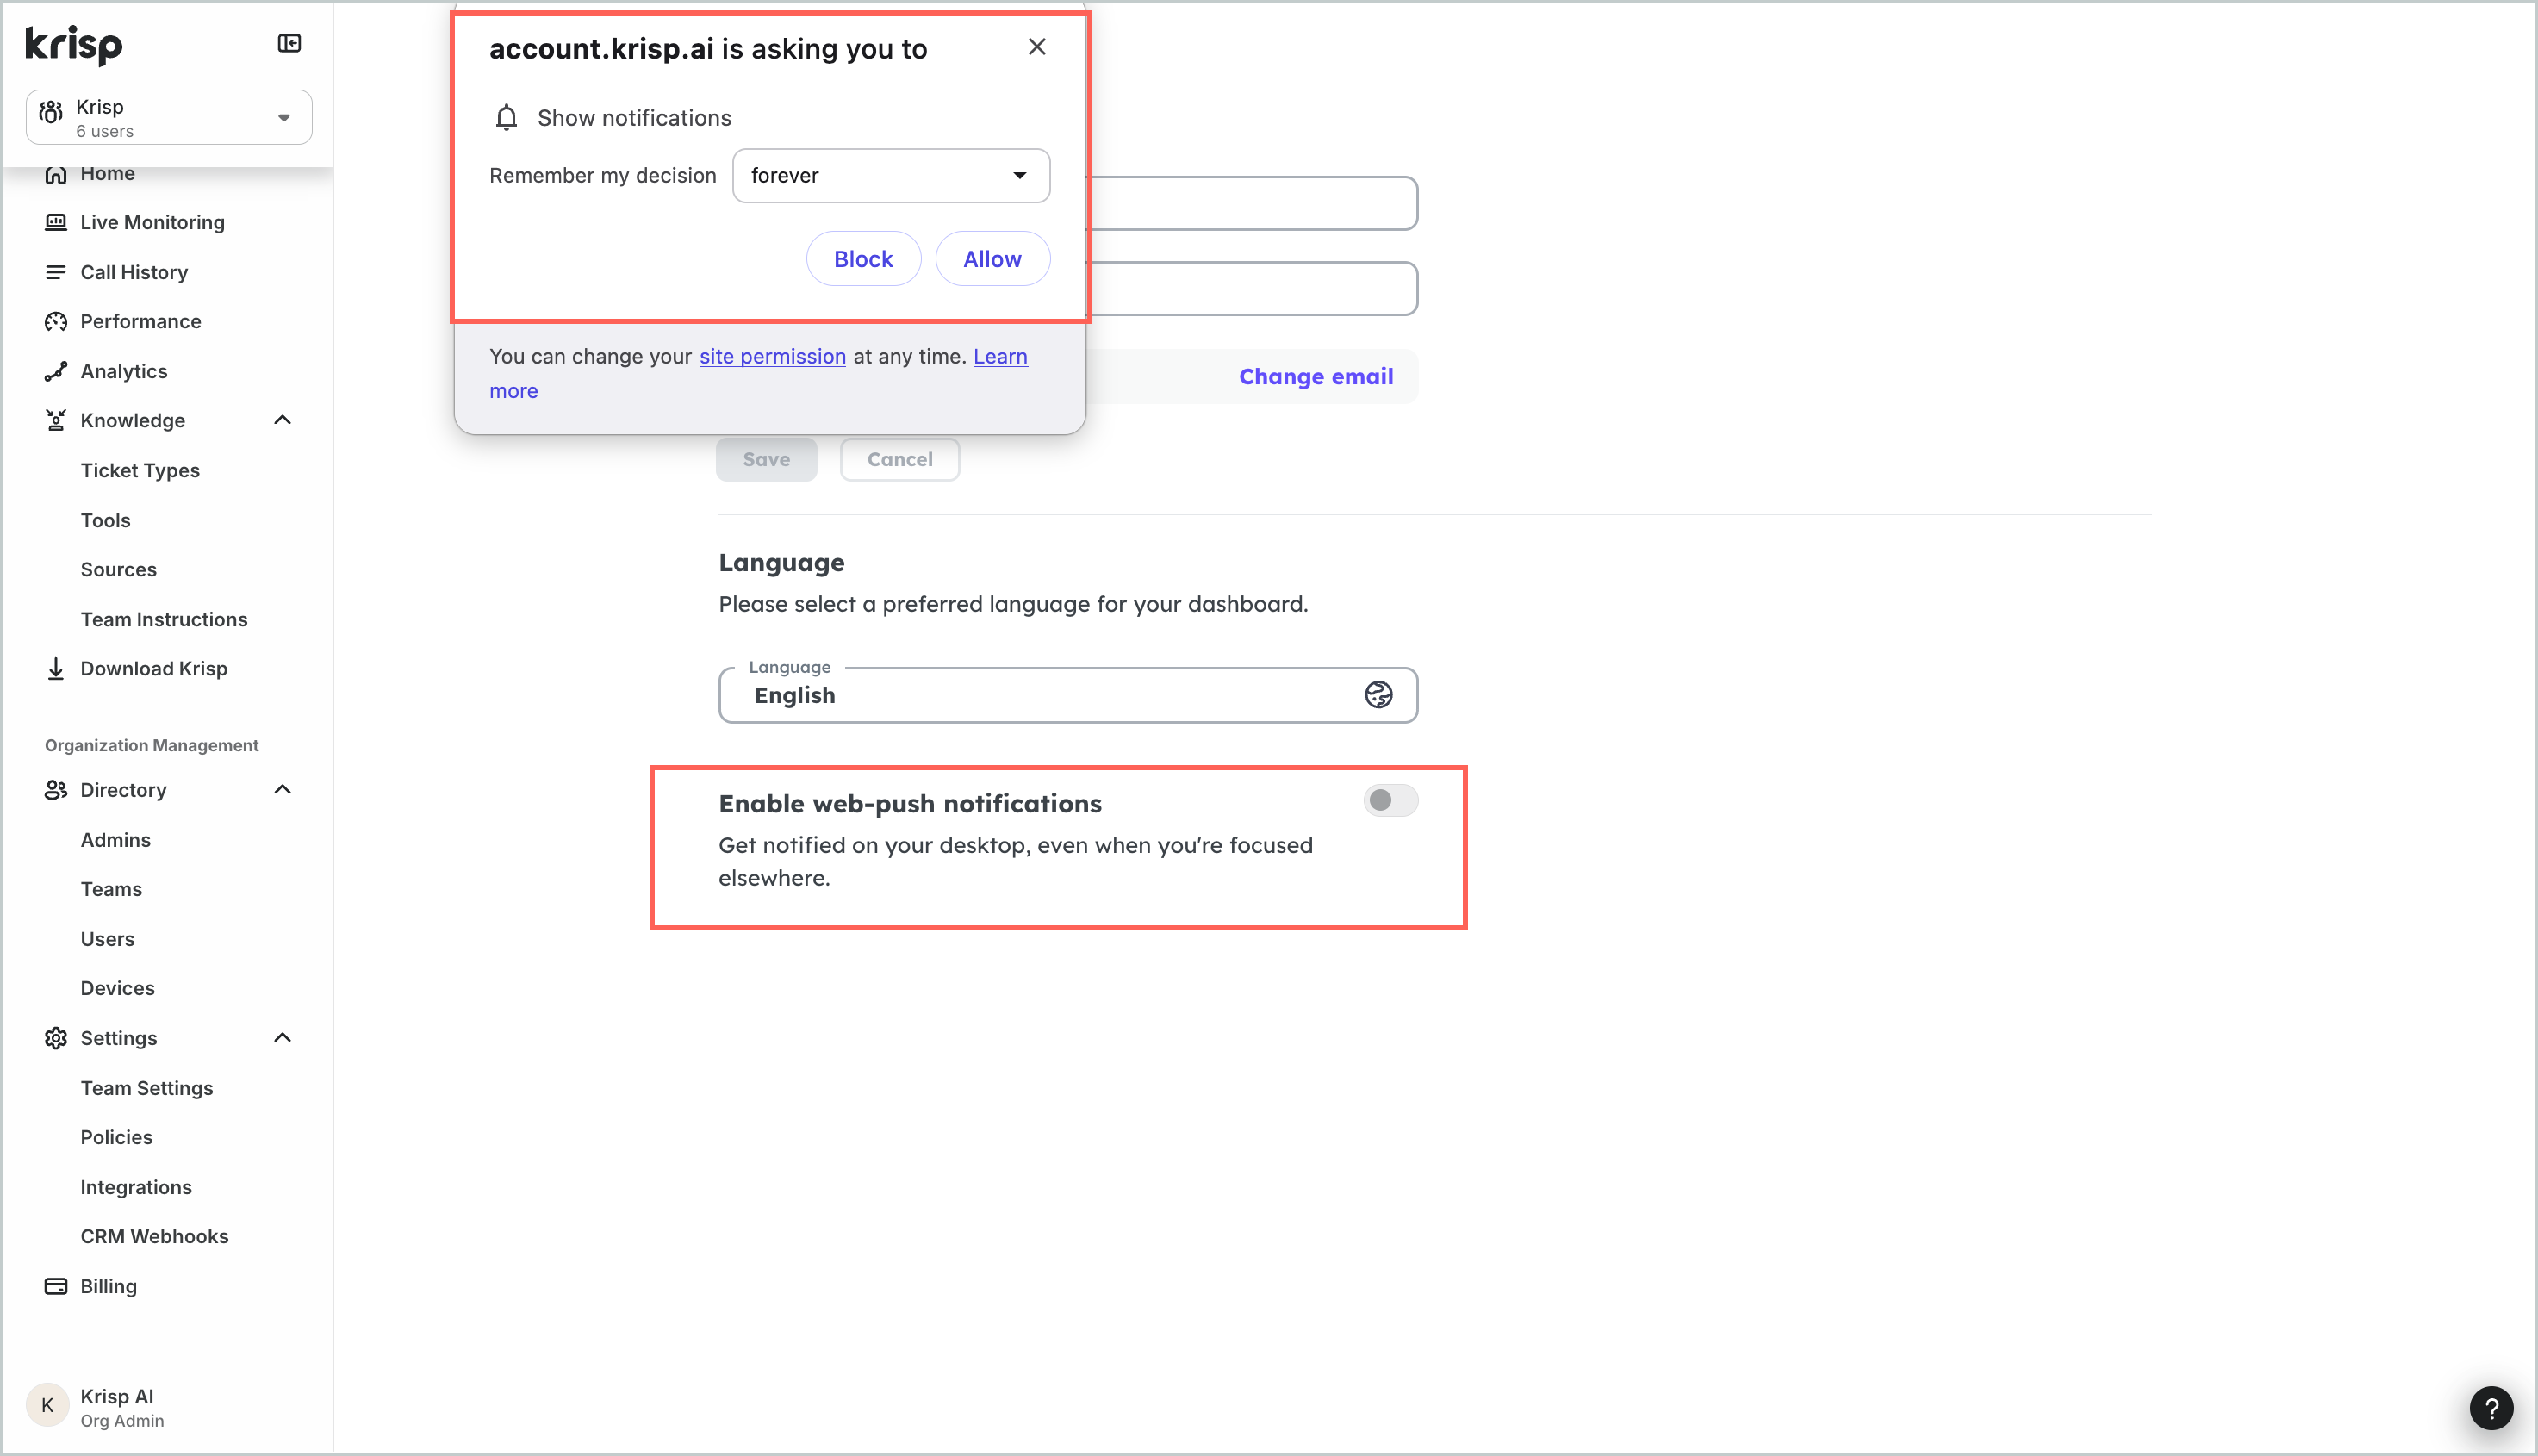Image resolution: width=2538 pixels, height=1456 pixels.
Task: Collapse the sidebar using the panel icon
Action: [x=289, y=43]
